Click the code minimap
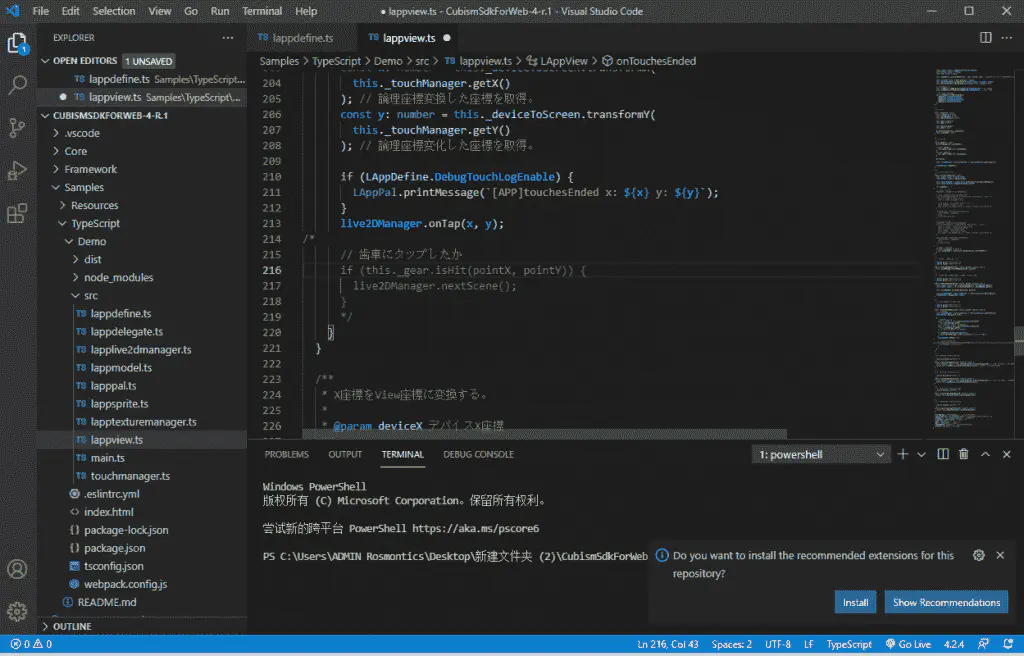The width and height of the screenshot is (1024, 656). click(972, 248)
